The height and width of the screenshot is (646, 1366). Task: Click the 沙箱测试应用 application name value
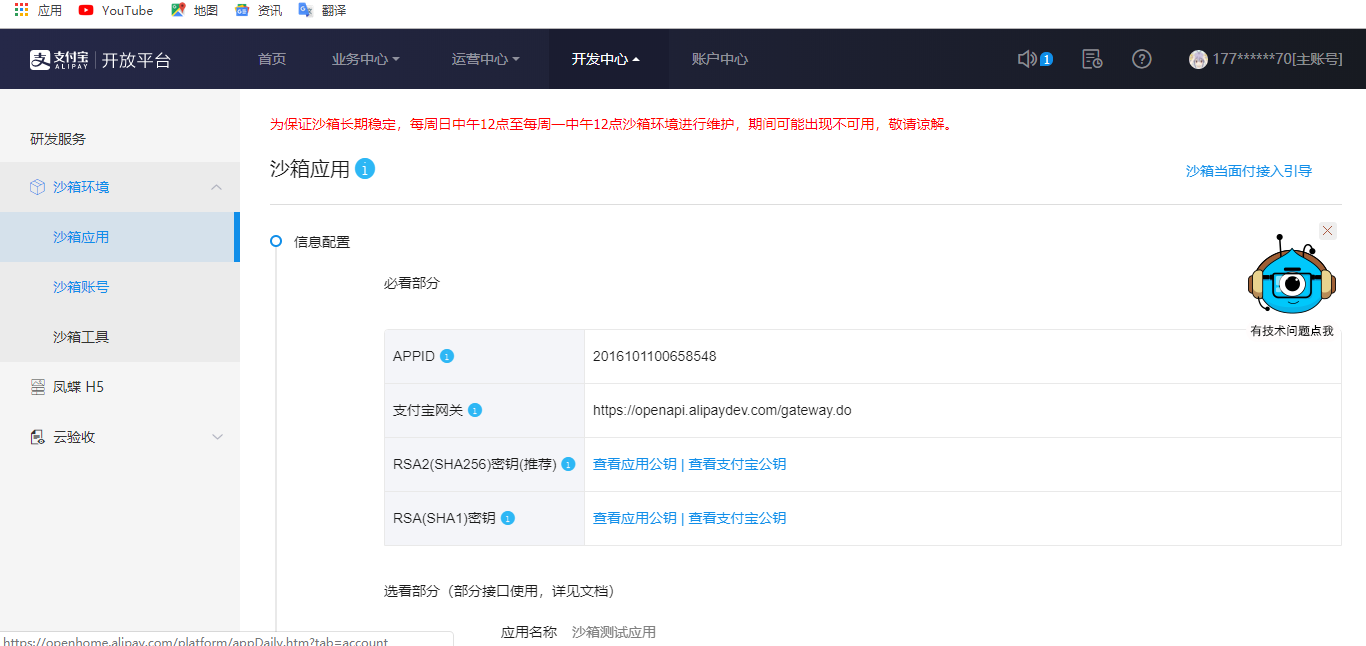pyautogui.click(x=614, y=632)
